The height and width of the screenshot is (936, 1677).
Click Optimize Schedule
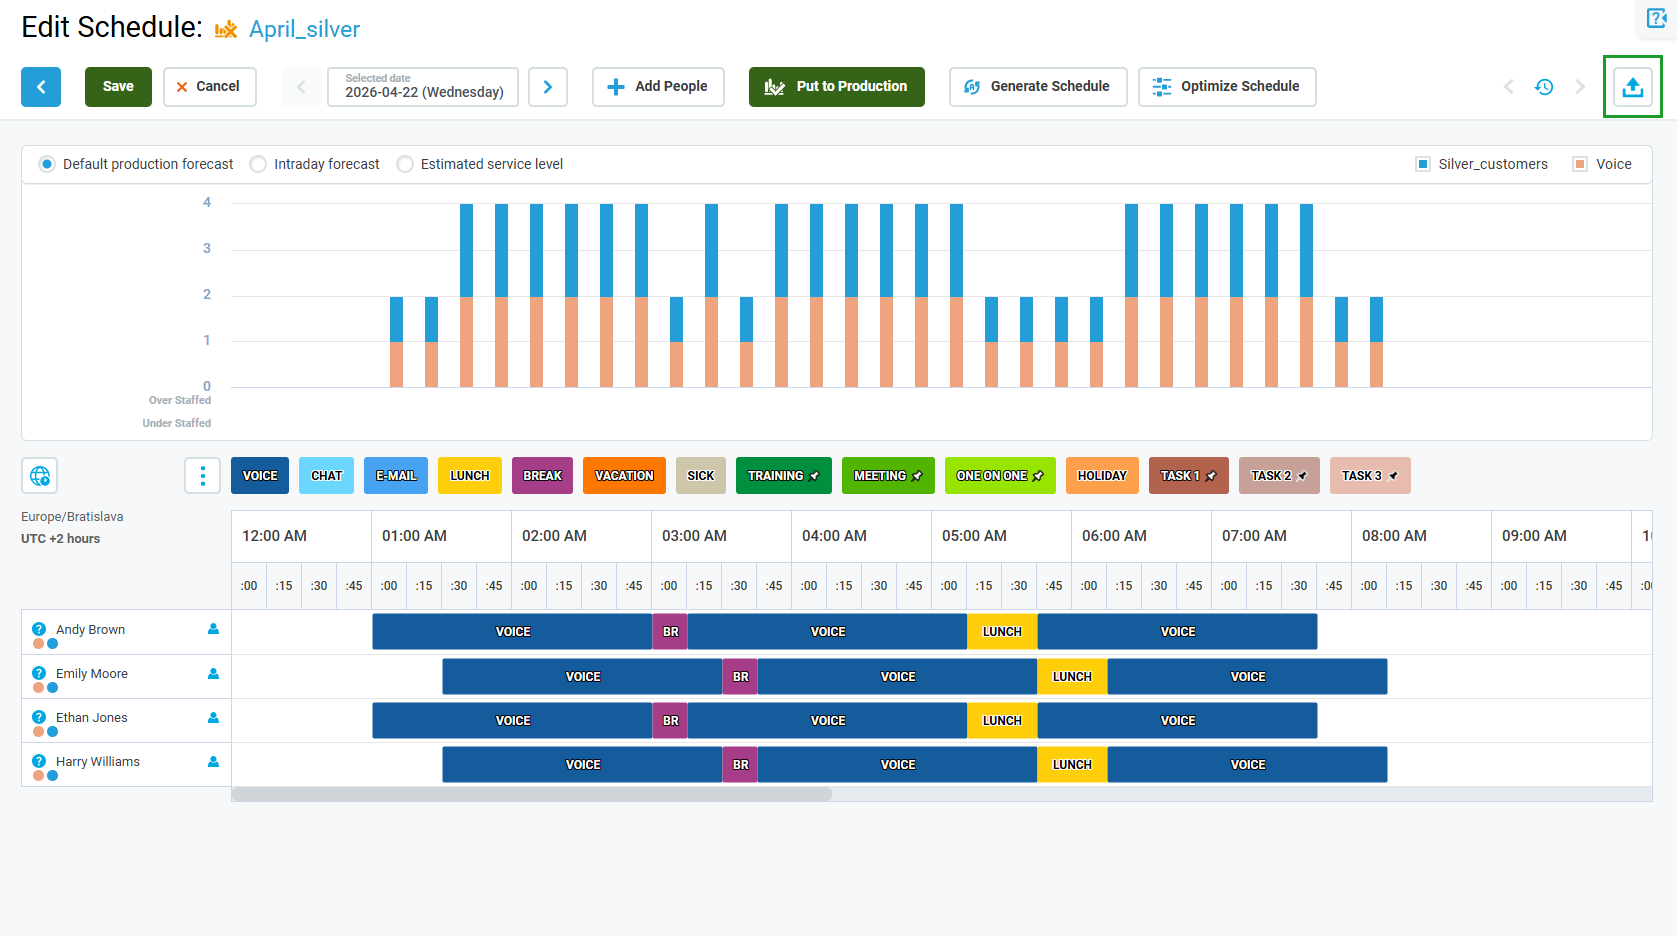coord(1227,87)
